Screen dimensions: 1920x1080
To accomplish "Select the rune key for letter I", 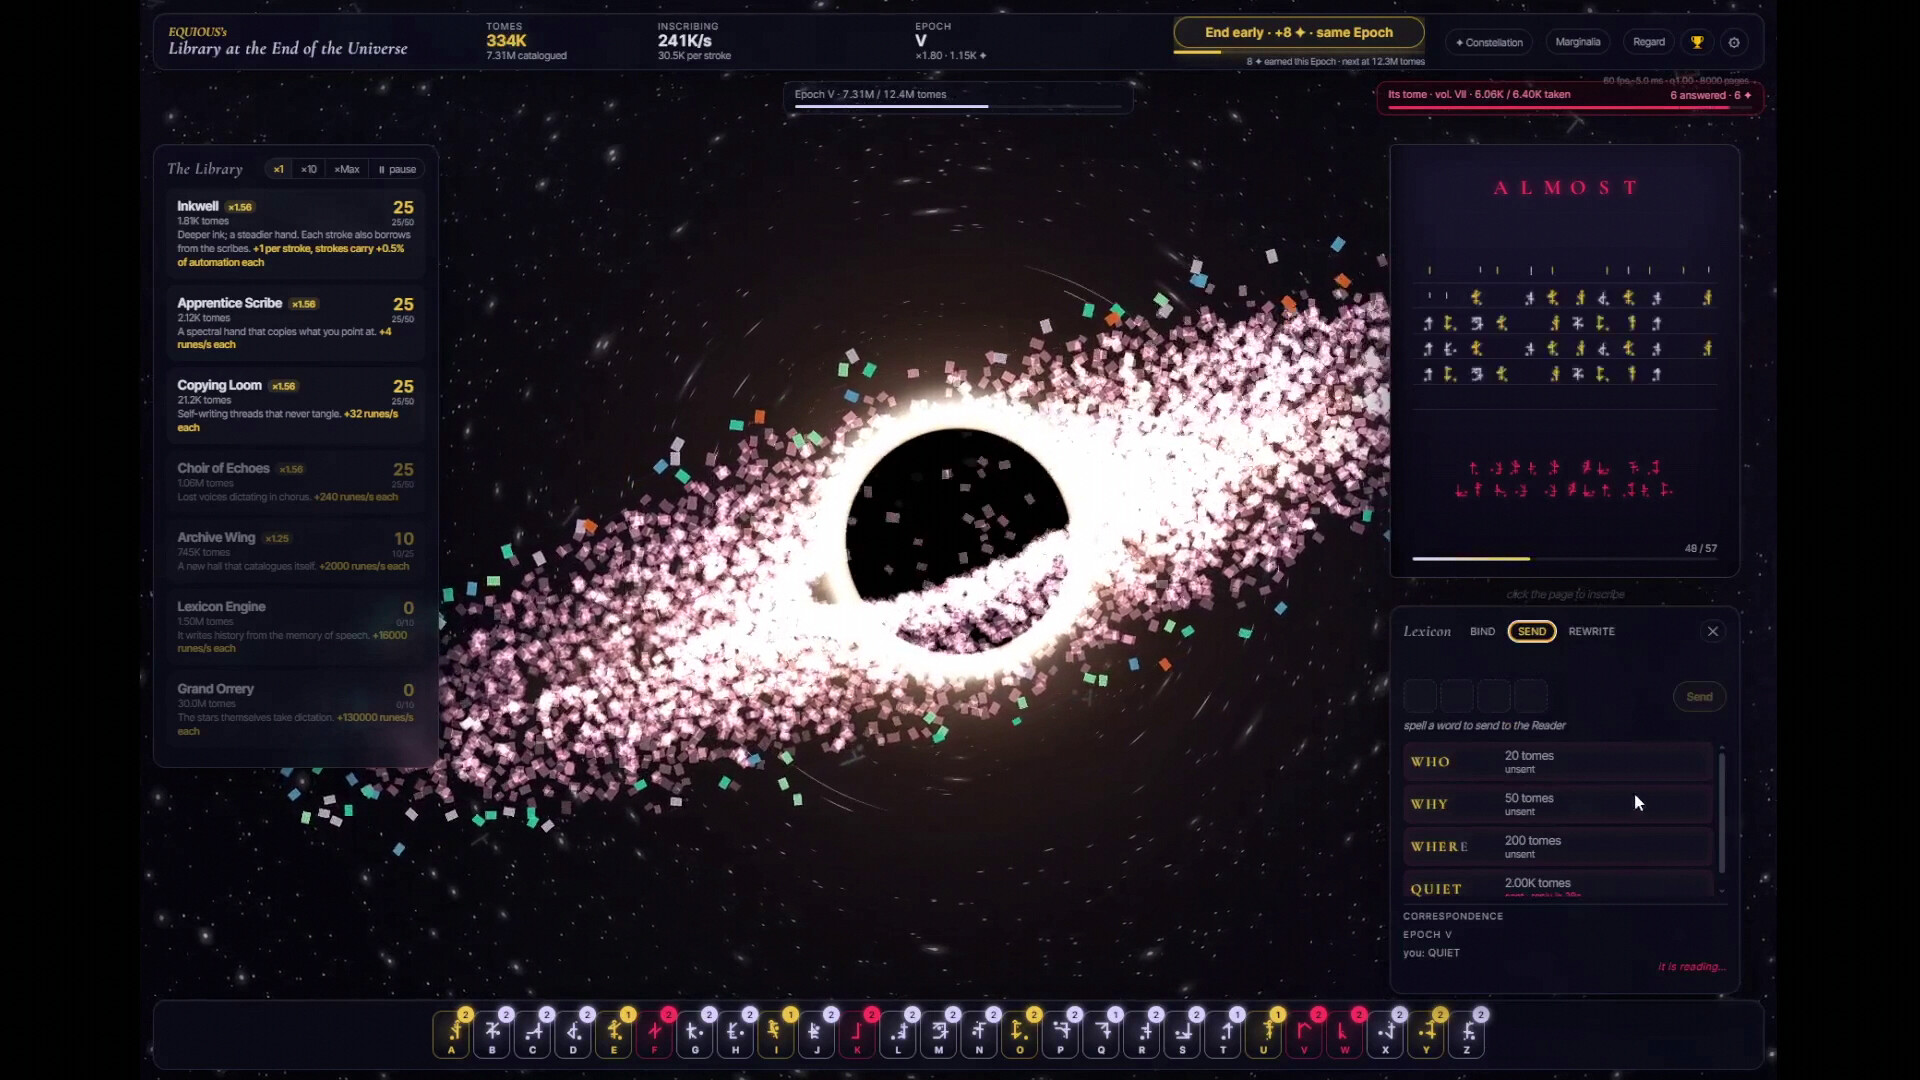I will (776, 1034).
